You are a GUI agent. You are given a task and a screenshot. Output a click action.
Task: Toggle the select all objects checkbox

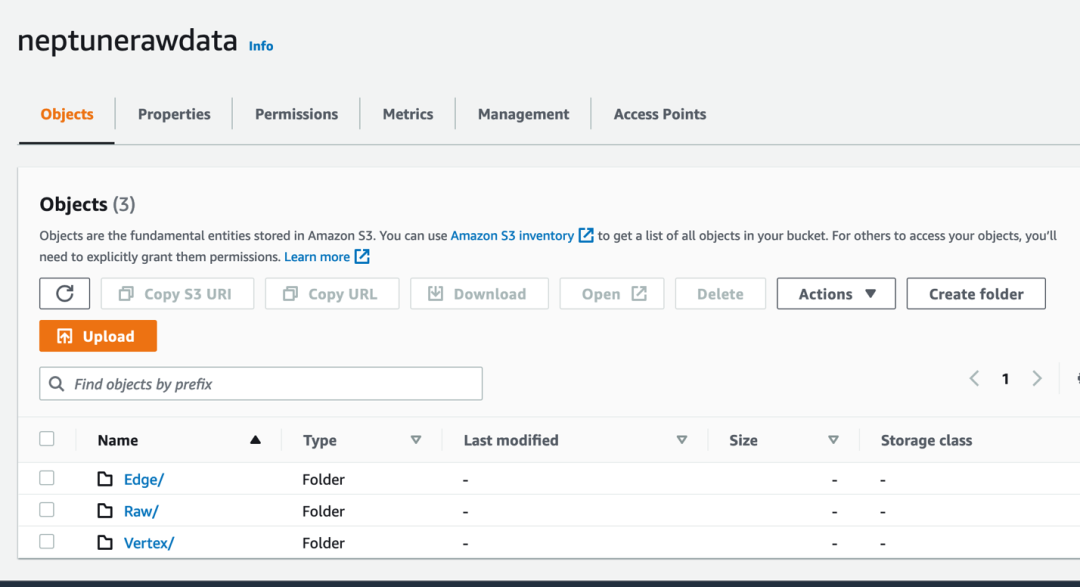point(47,439)
